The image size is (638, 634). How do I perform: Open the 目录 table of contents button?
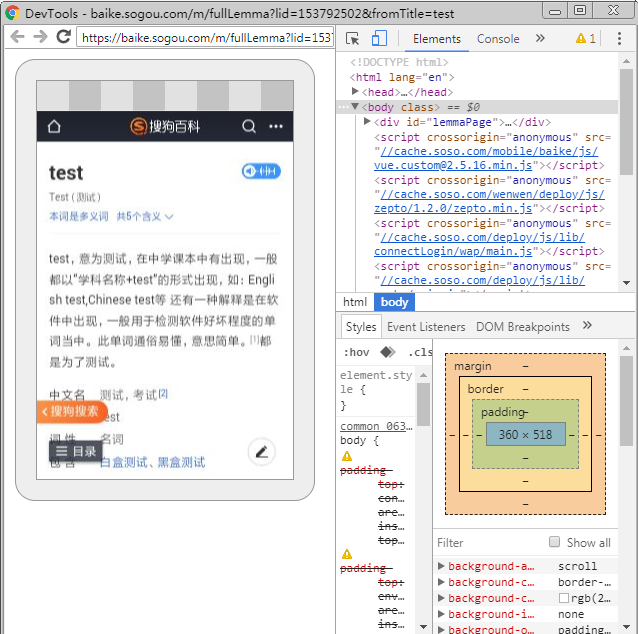[x=76, y=451]
